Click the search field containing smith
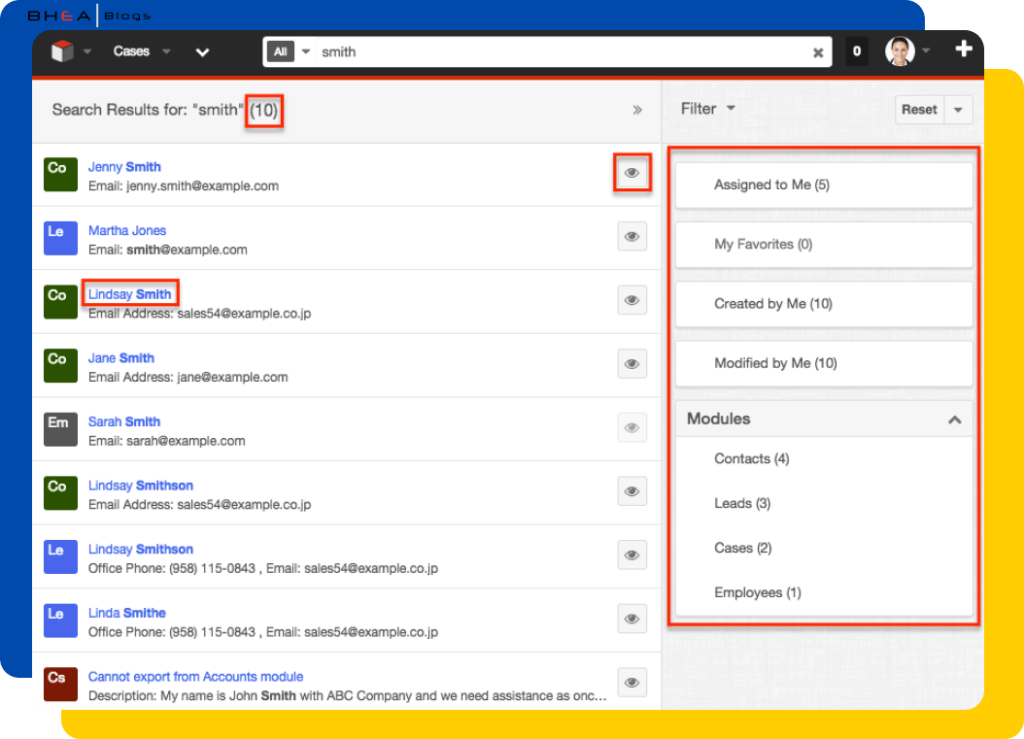1024x739 pixels. [x=562, y=52]
